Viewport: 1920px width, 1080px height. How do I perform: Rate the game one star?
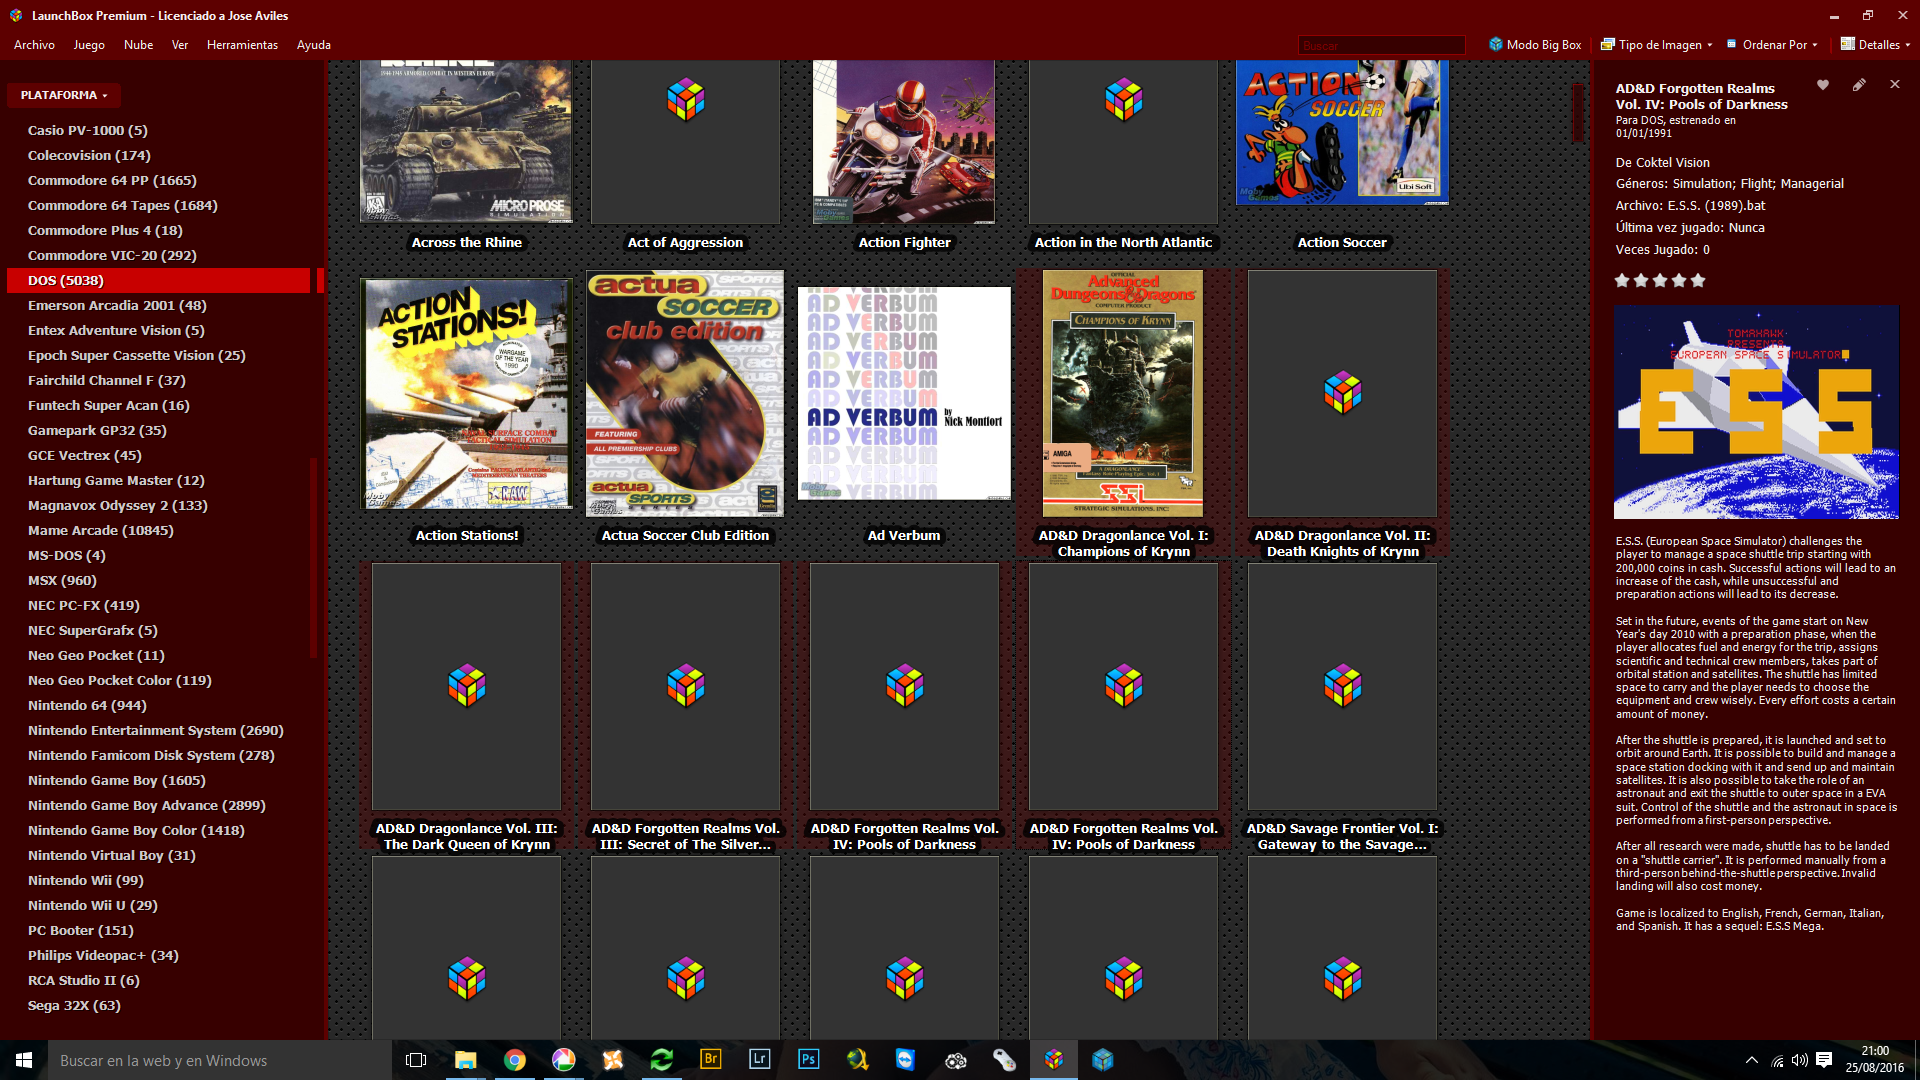(1622, 281)
